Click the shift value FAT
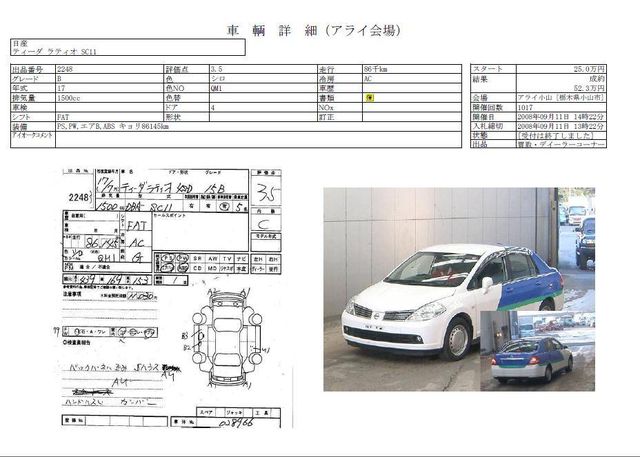This screenshot has width=640, height=457. pyautogui.click(x=63, y=117)
